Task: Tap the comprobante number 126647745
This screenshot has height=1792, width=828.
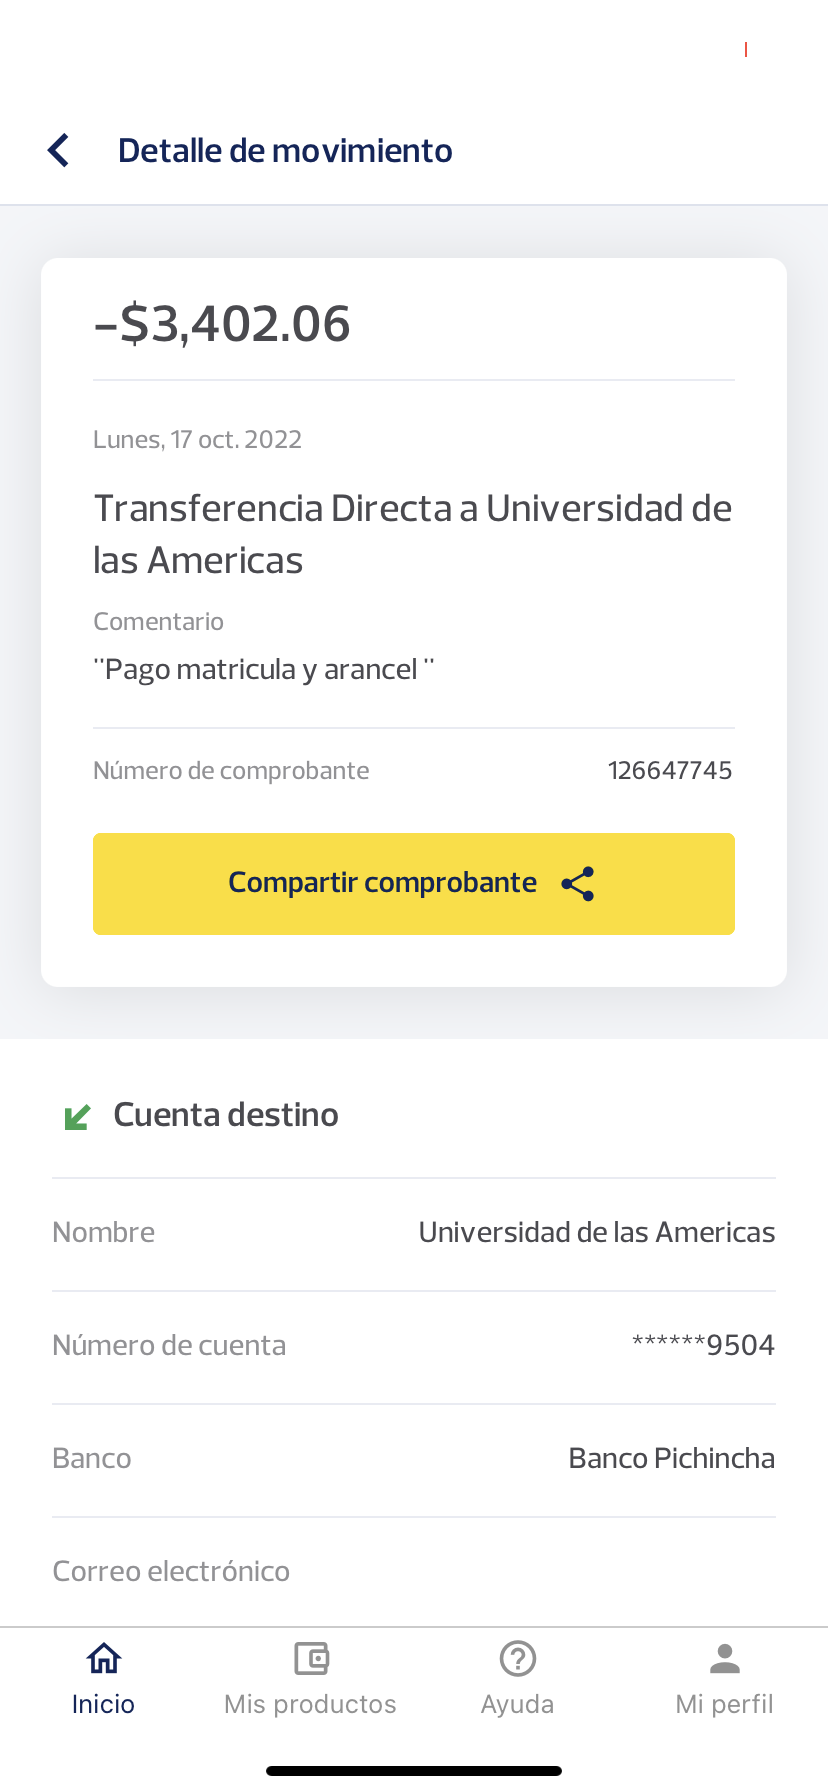Action: (x=670, y=771)
